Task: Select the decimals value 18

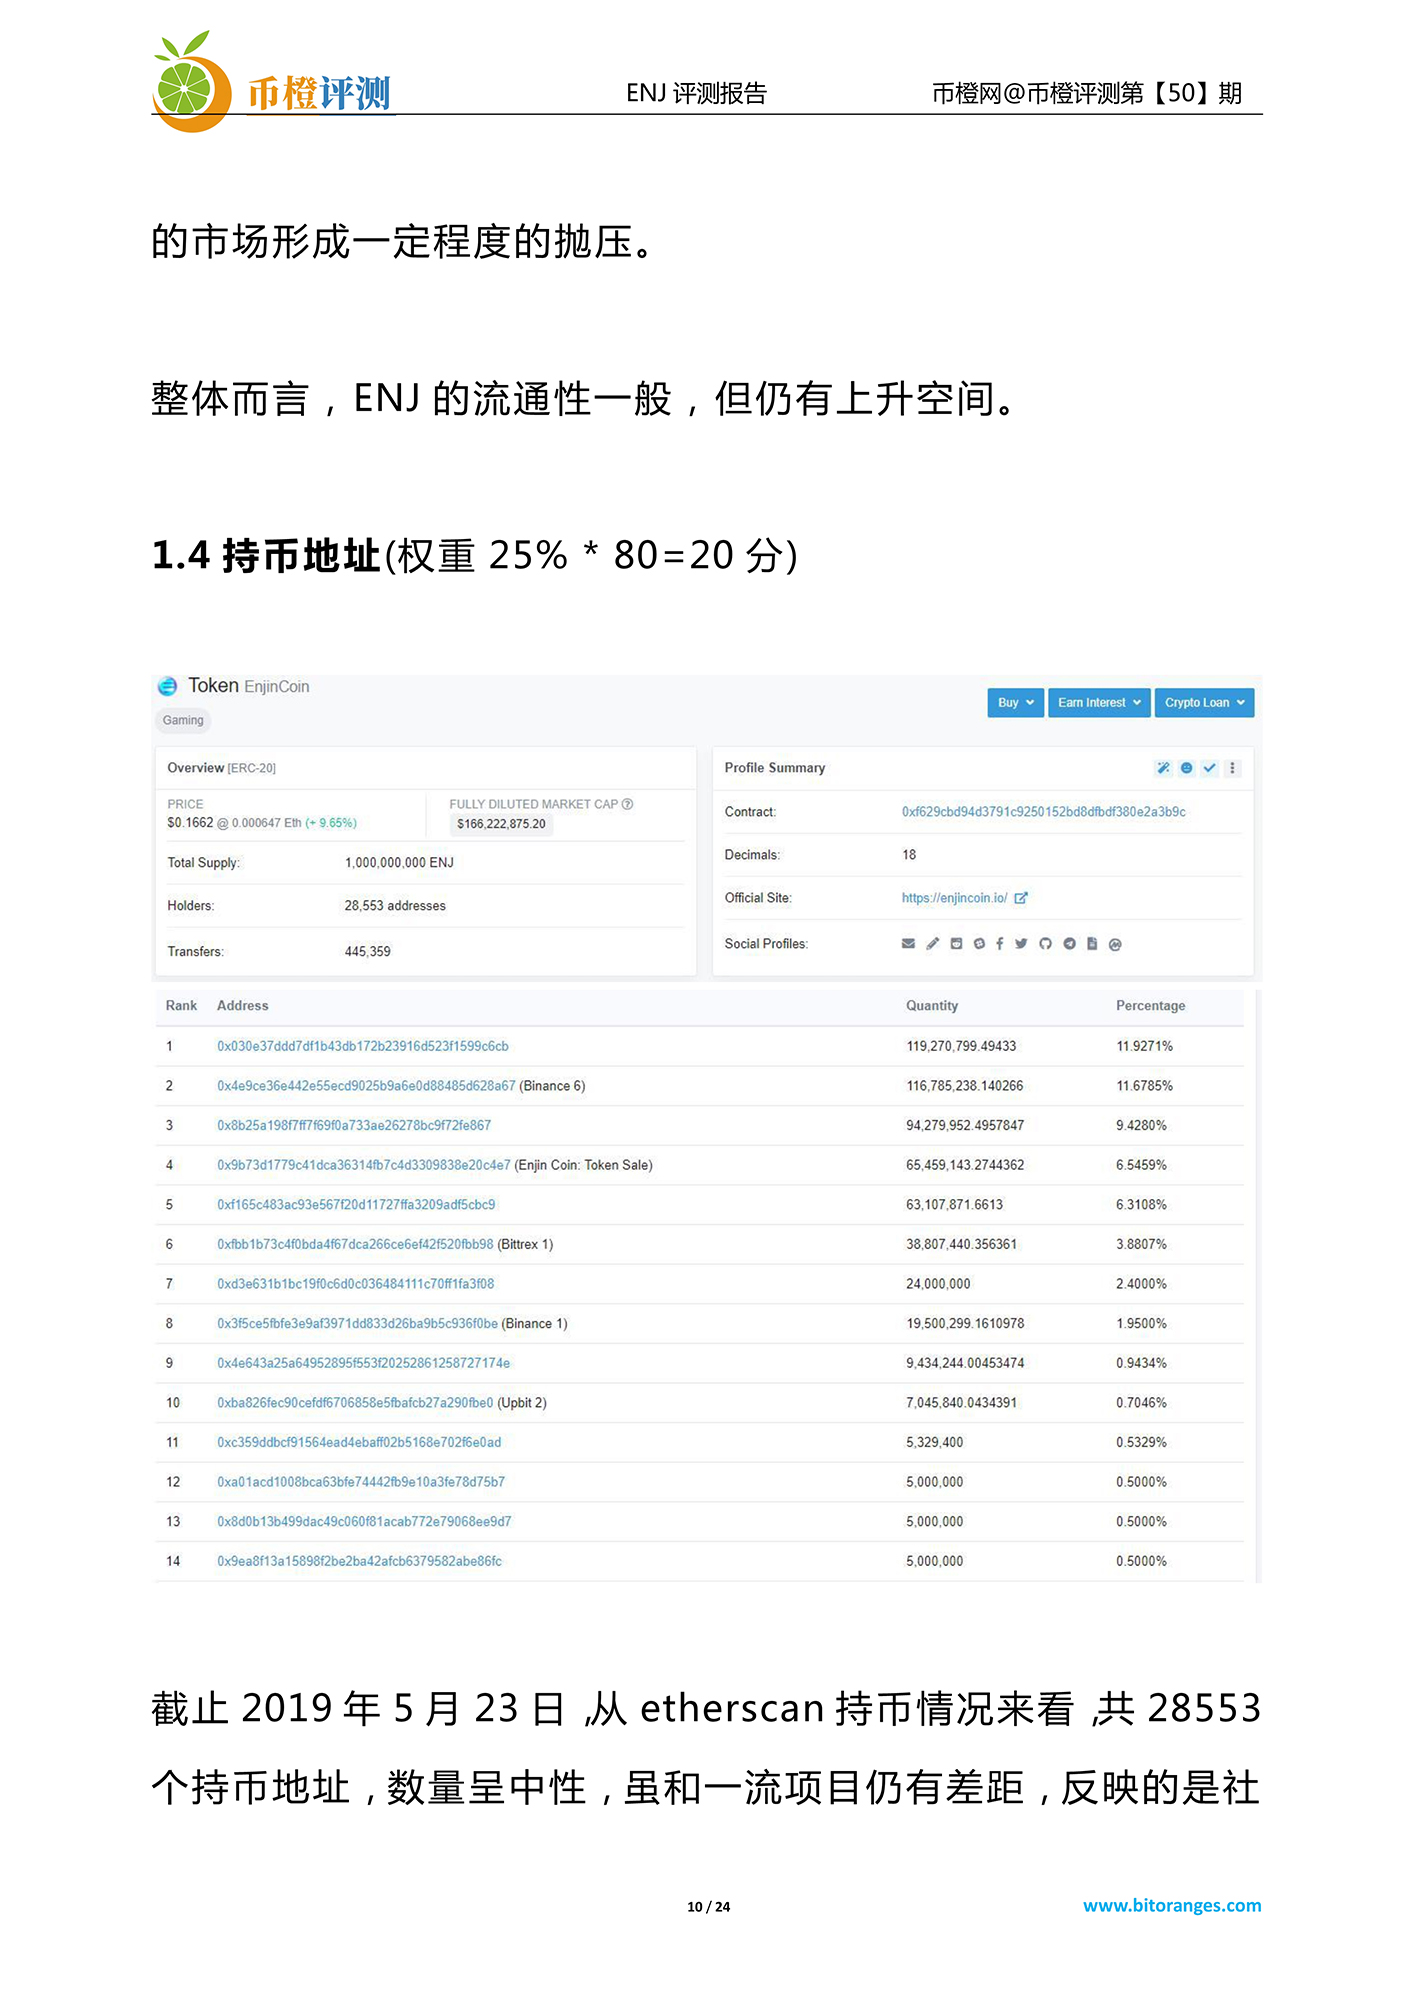Action: 909,855
